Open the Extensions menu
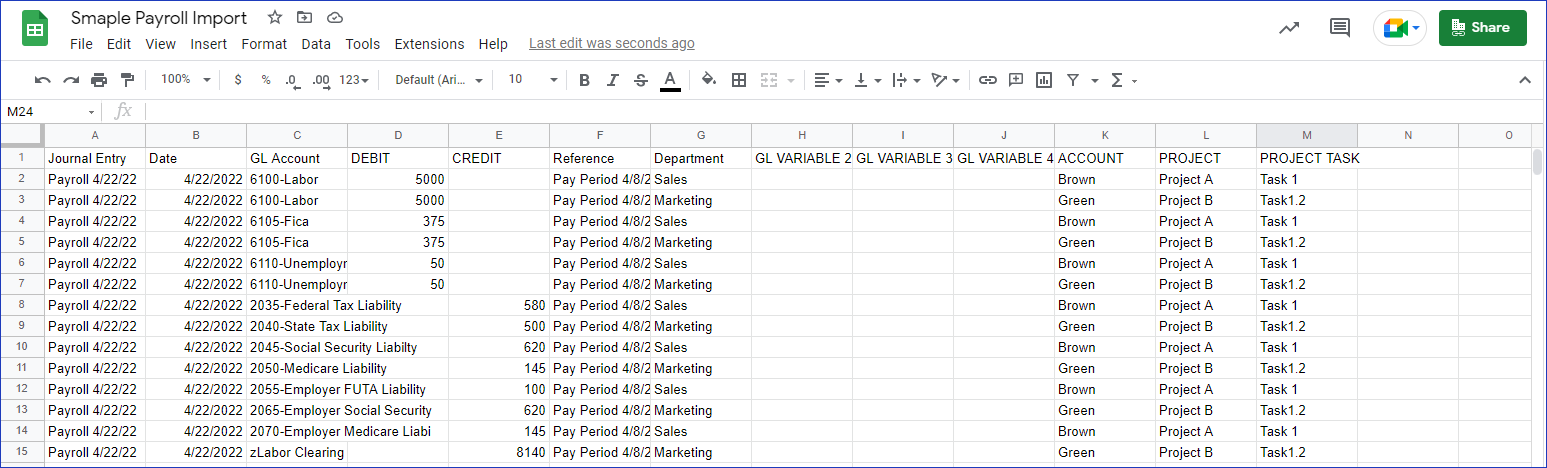1547x468 pixels. (429, 44)
